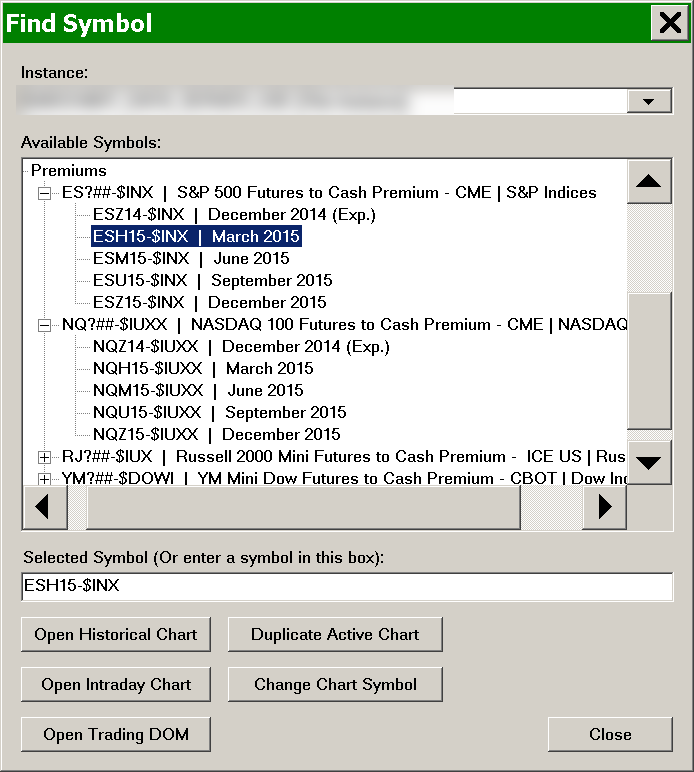Select NQ?##-$IUXX NASDAQ 100 Futures to Cash Premium

tap(344, 324)
